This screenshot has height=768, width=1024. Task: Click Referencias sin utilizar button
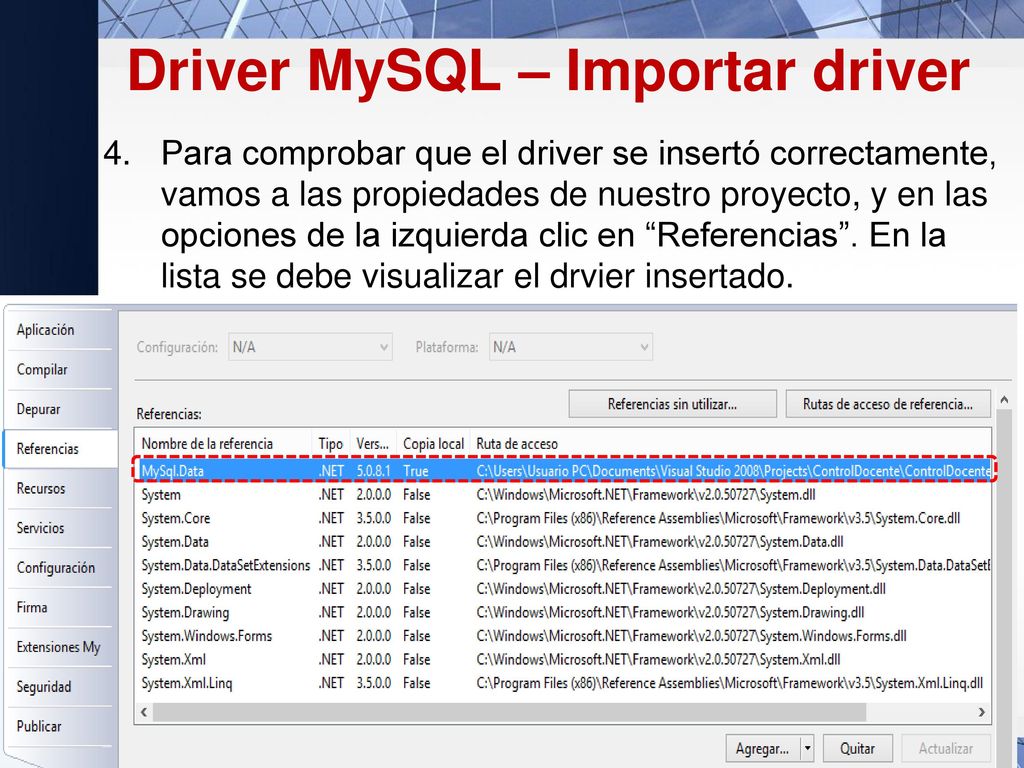(673, 404)
